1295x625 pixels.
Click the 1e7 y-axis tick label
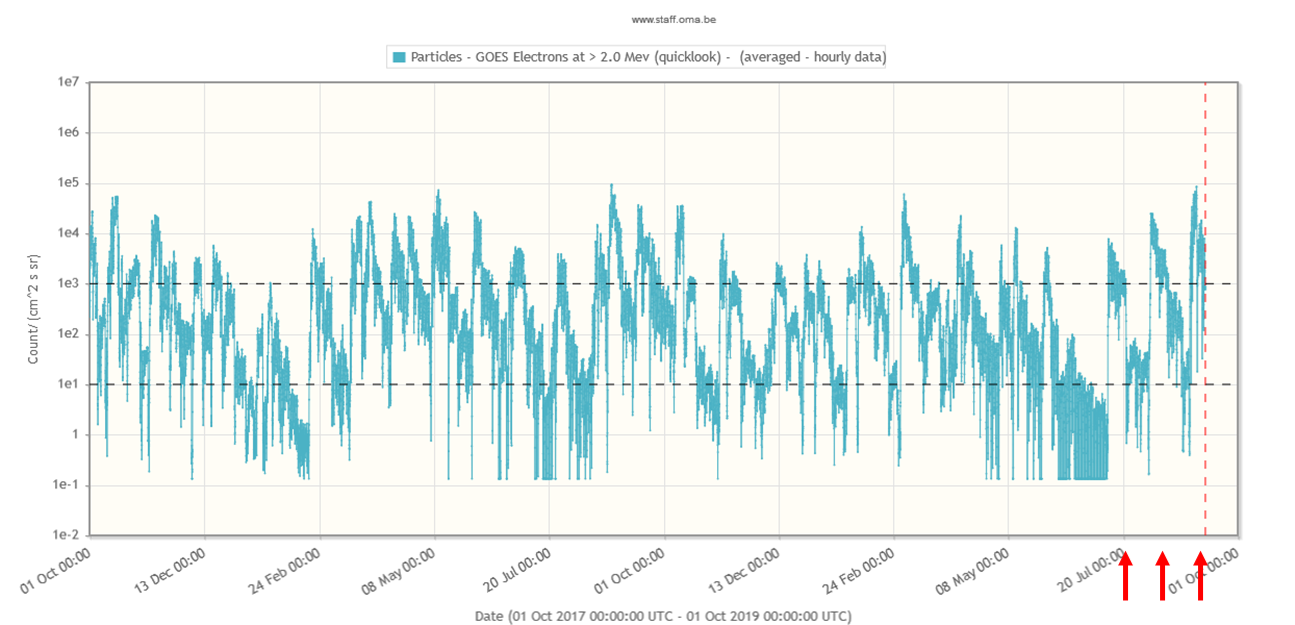pos(66,82)
